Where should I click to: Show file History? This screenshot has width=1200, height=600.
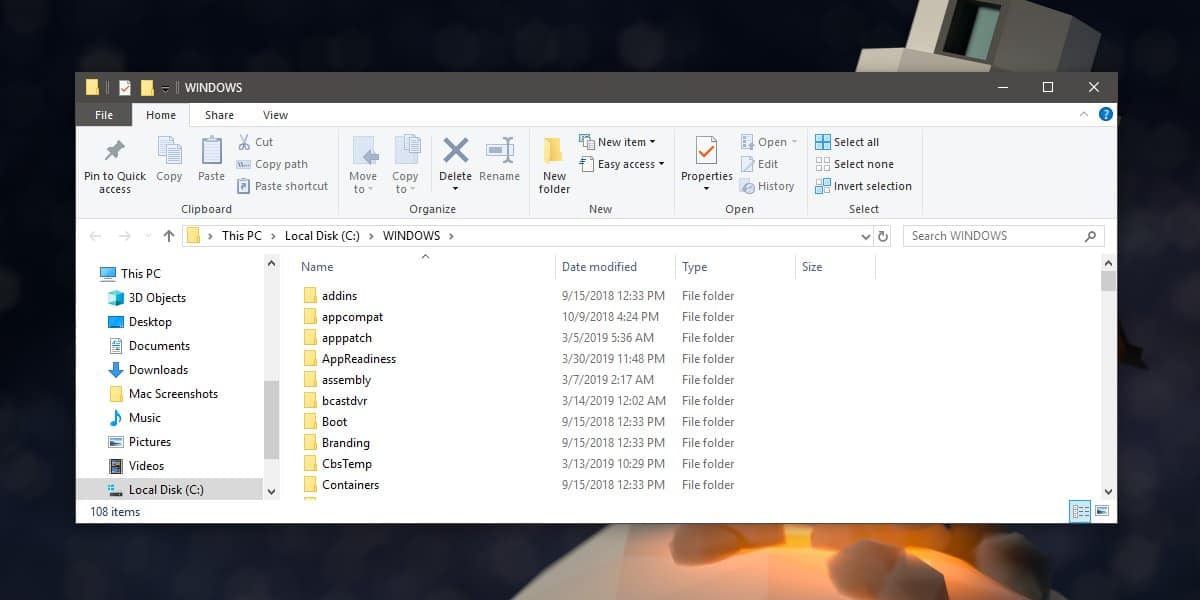(767, 186)
